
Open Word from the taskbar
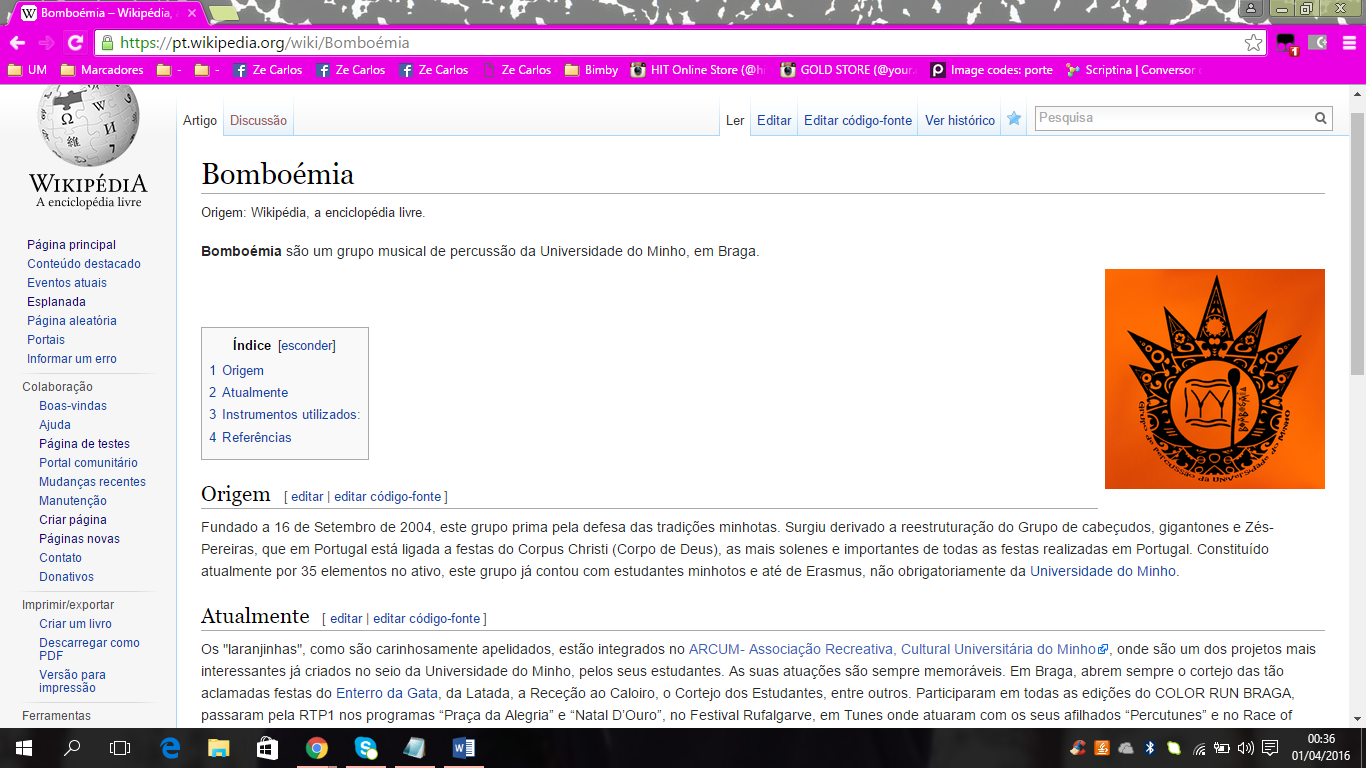(x=463, y=748)
